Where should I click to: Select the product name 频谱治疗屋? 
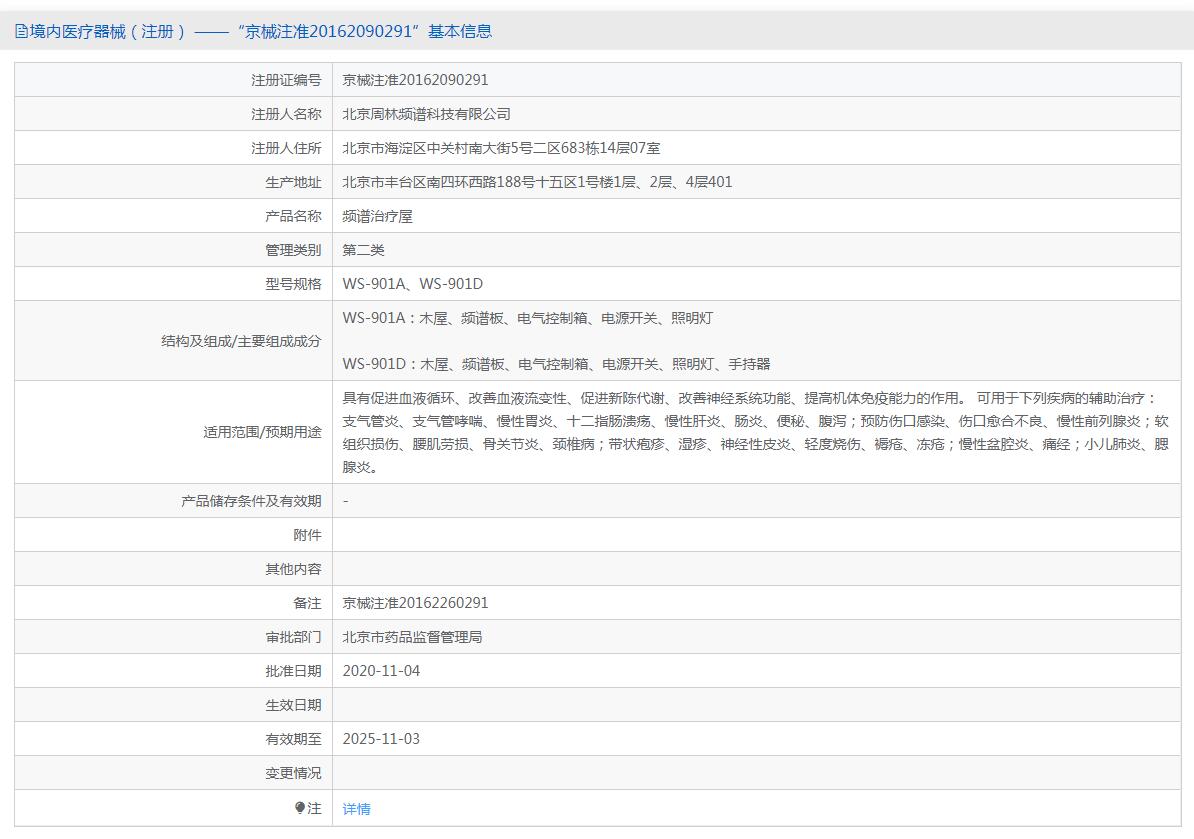click(377, 216)
